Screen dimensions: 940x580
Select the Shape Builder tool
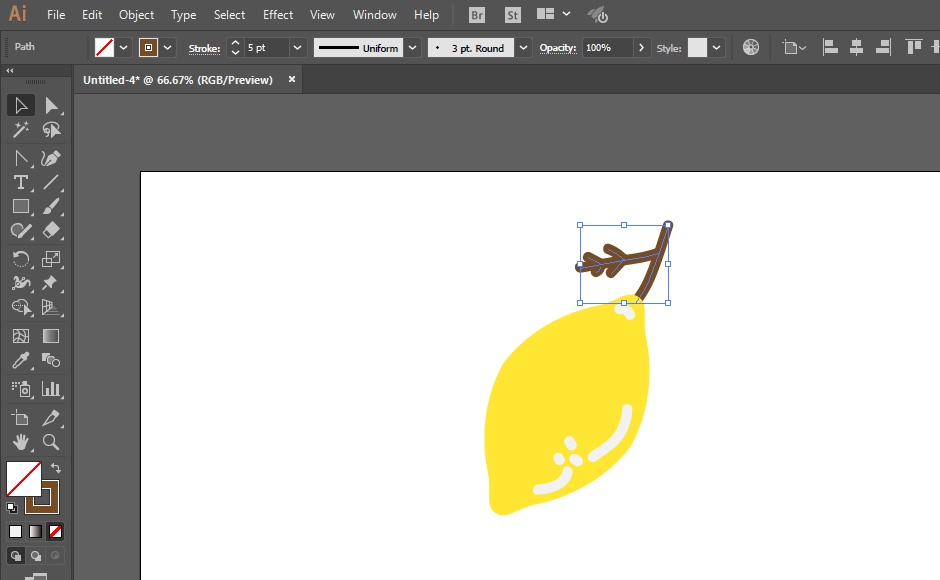[20, 307]
